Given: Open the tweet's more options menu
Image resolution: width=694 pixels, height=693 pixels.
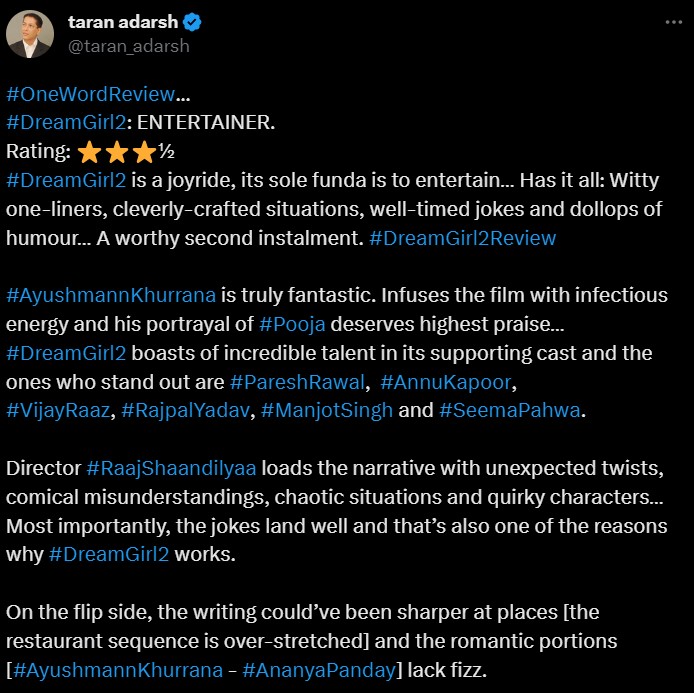Looking at the screenshot, I should [668, 22].
